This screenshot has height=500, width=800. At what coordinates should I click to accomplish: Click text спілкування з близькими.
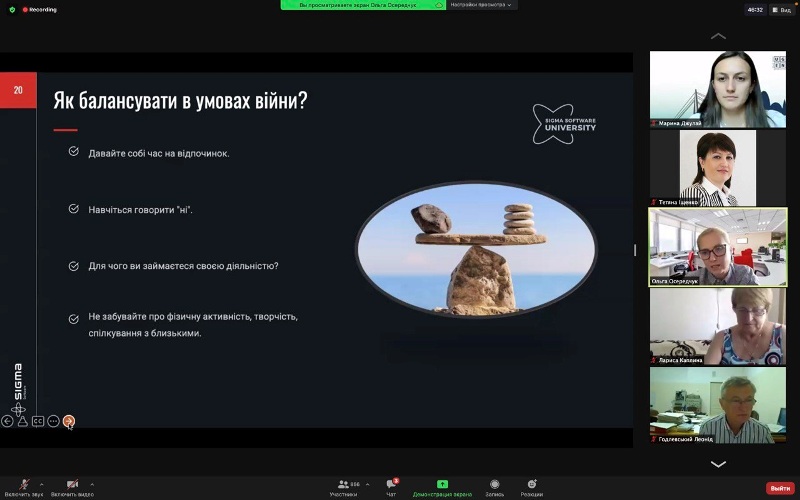click(x=145, y=333)
